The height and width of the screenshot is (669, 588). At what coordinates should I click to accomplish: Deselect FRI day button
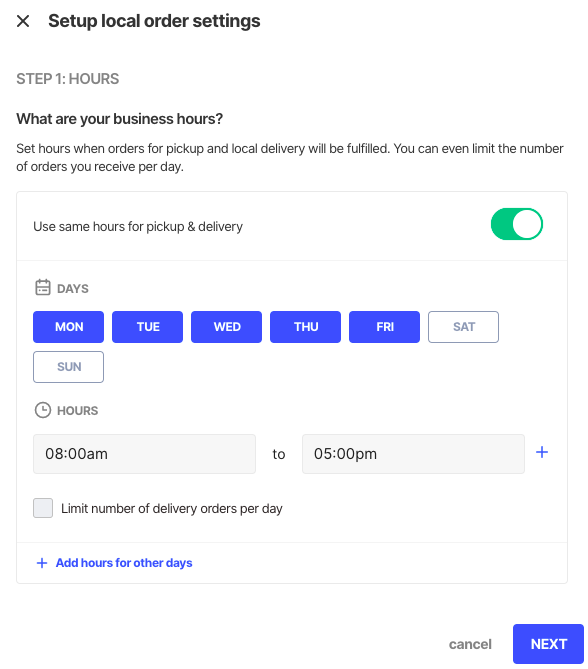384,327
